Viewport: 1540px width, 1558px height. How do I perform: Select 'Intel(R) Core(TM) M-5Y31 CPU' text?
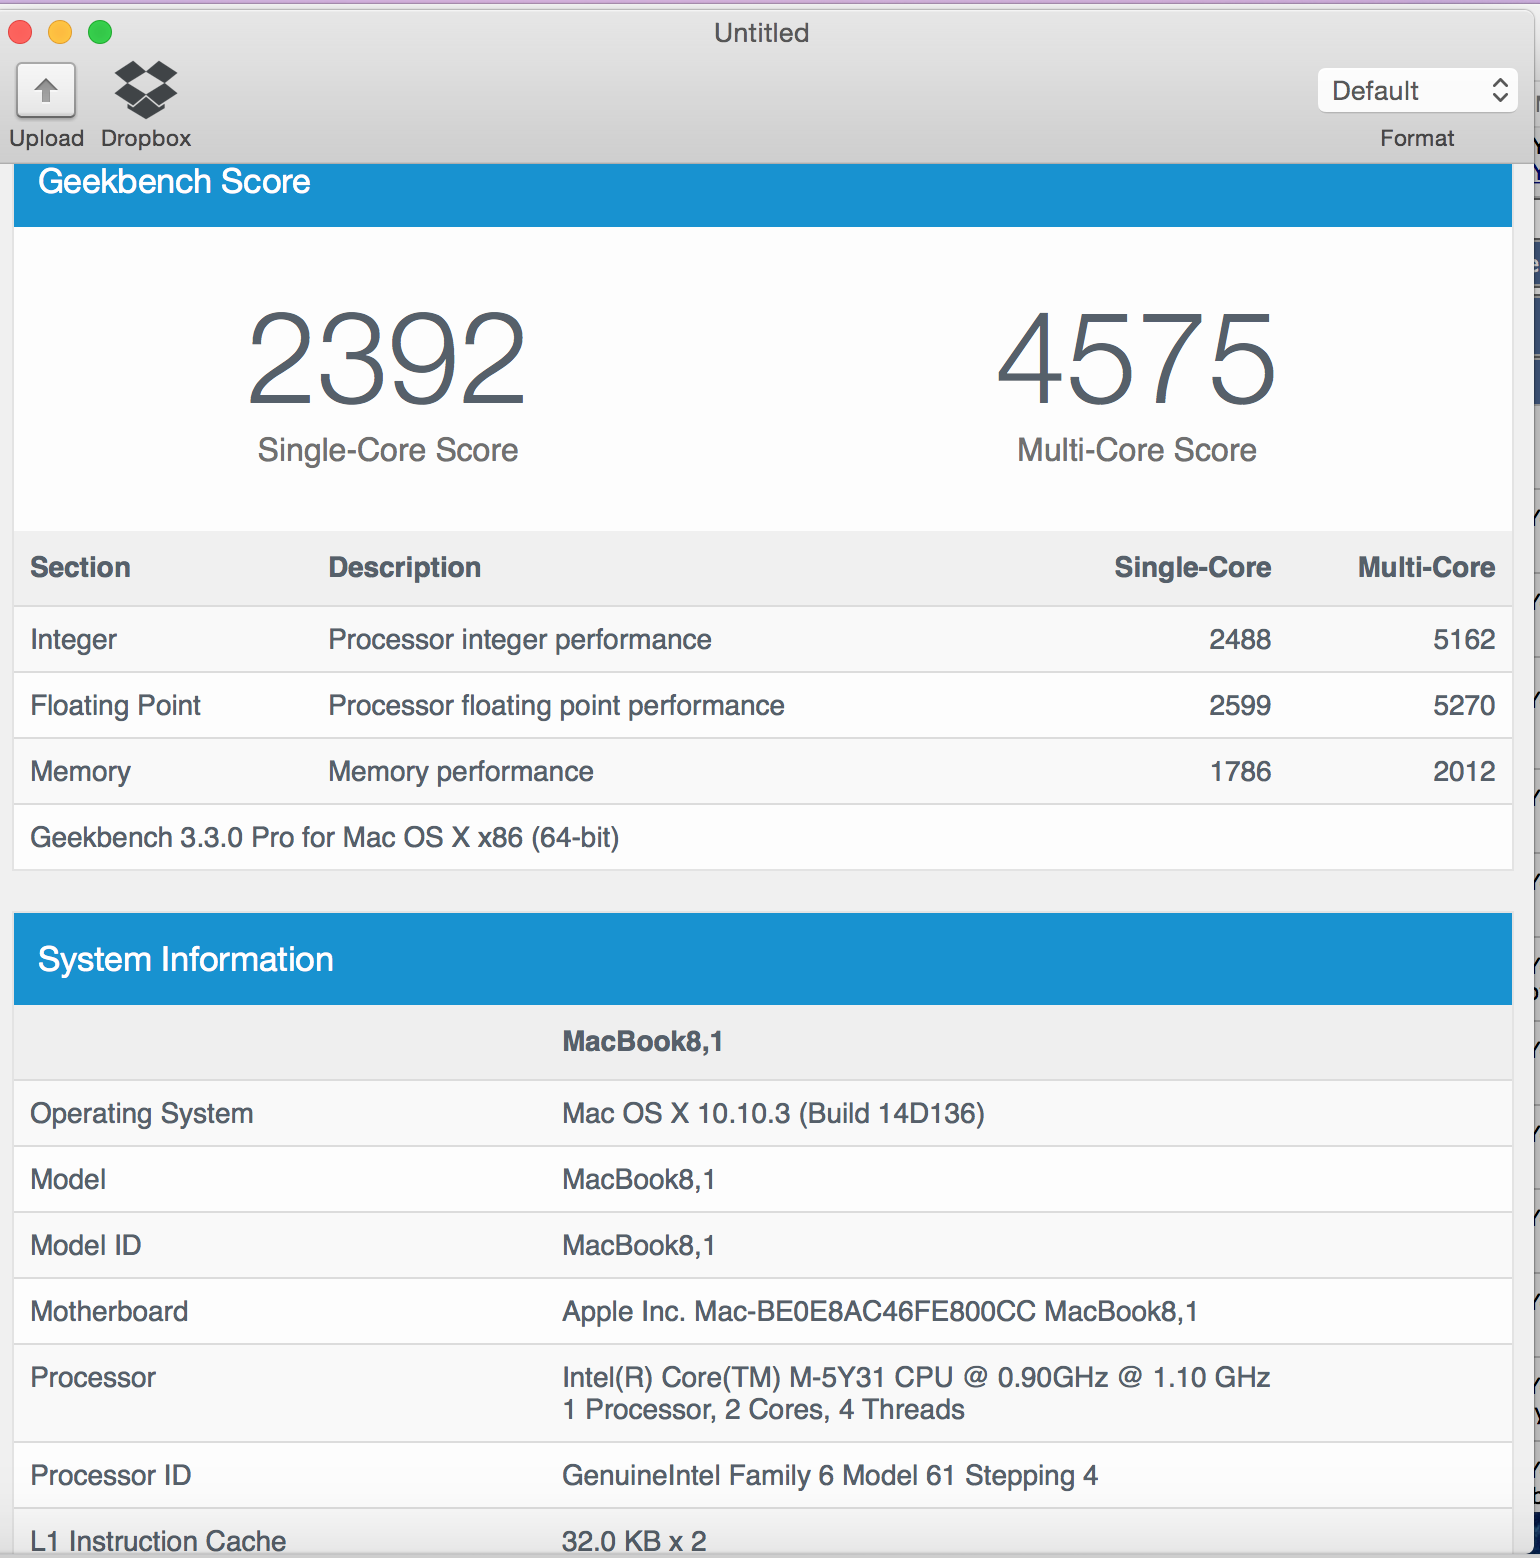[x=758, y=1378]
